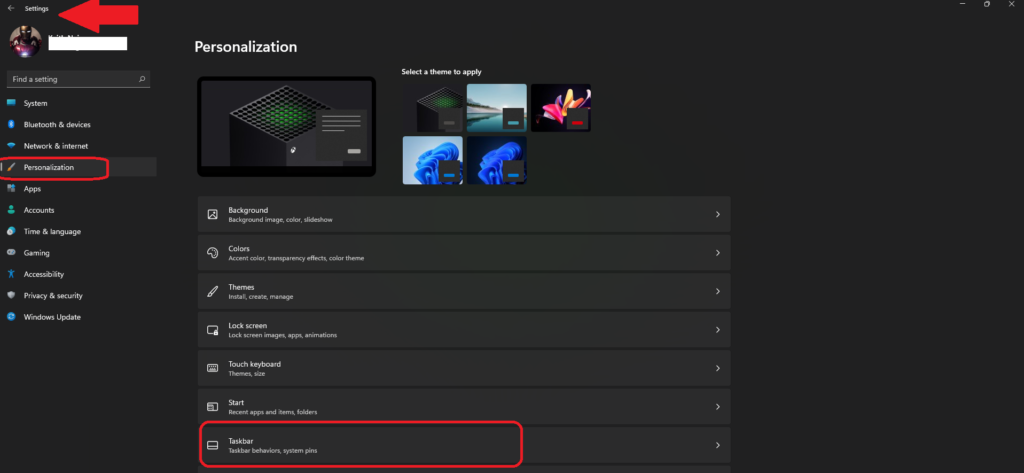Screen dimensions: 1024x473
Task: Select the Privacy & security shield icon
Action: click(x=11, y=295)
